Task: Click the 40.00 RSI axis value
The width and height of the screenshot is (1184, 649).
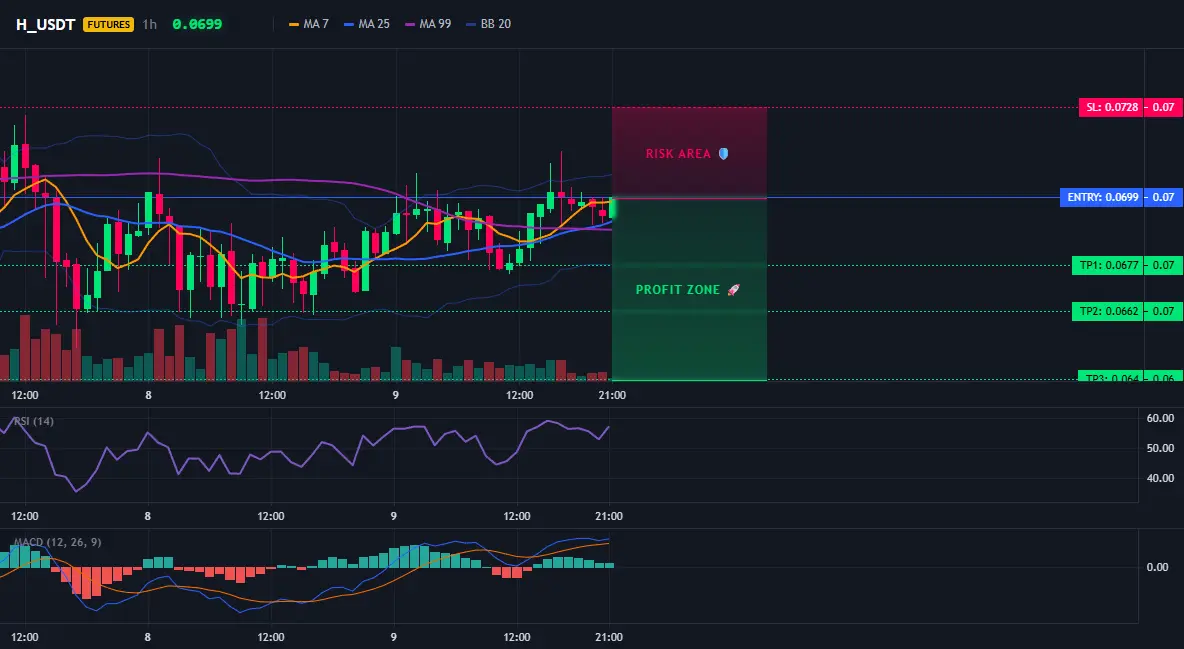Action: 1160,478
